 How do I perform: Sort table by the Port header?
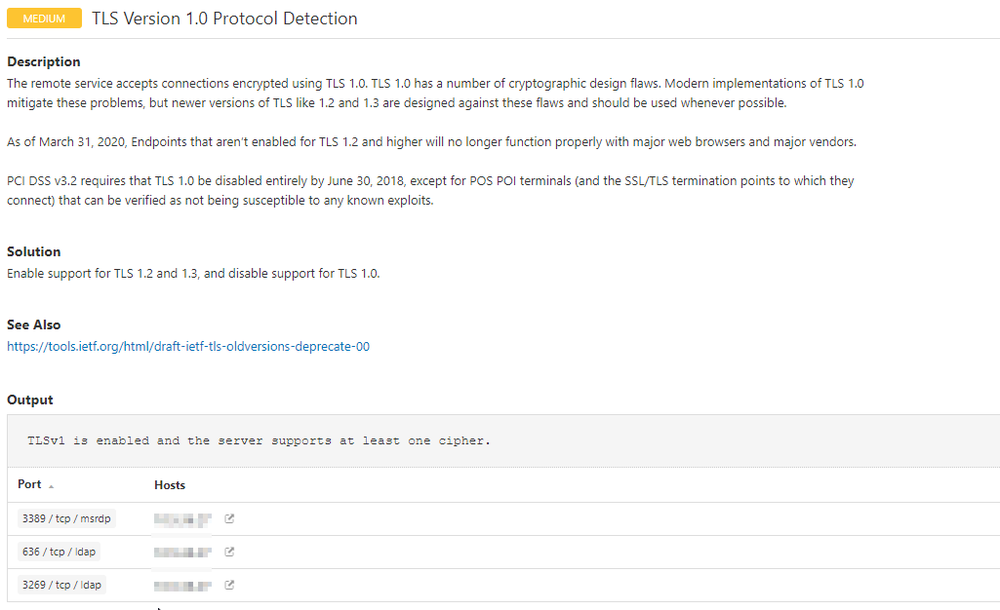(30, 484)
